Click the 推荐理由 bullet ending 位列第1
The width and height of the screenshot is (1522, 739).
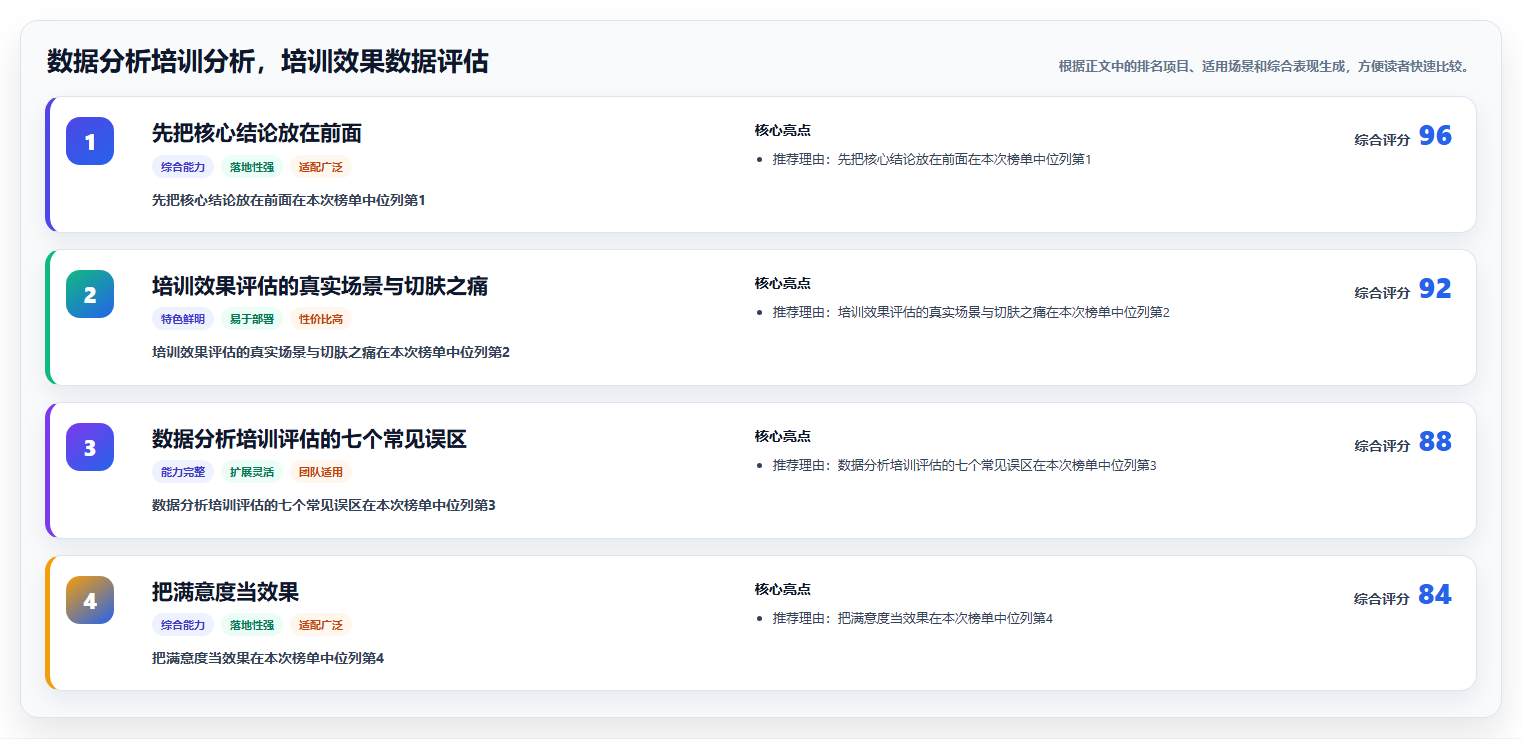coord(932,159)
